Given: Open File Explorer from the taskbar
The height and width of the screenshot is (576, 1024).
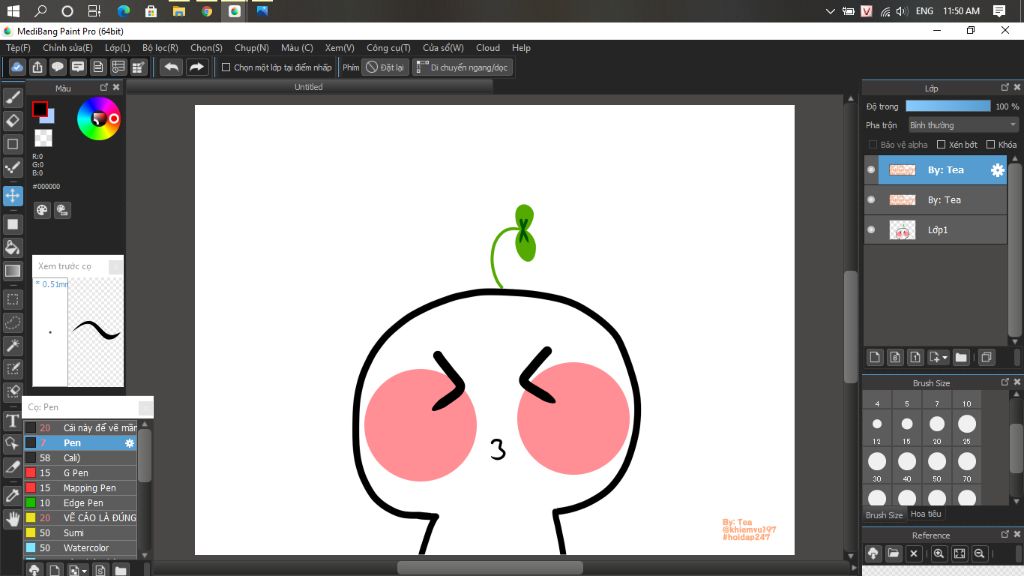Looking at the screenshot, I should pyautogui.click(x=178, y=11).
